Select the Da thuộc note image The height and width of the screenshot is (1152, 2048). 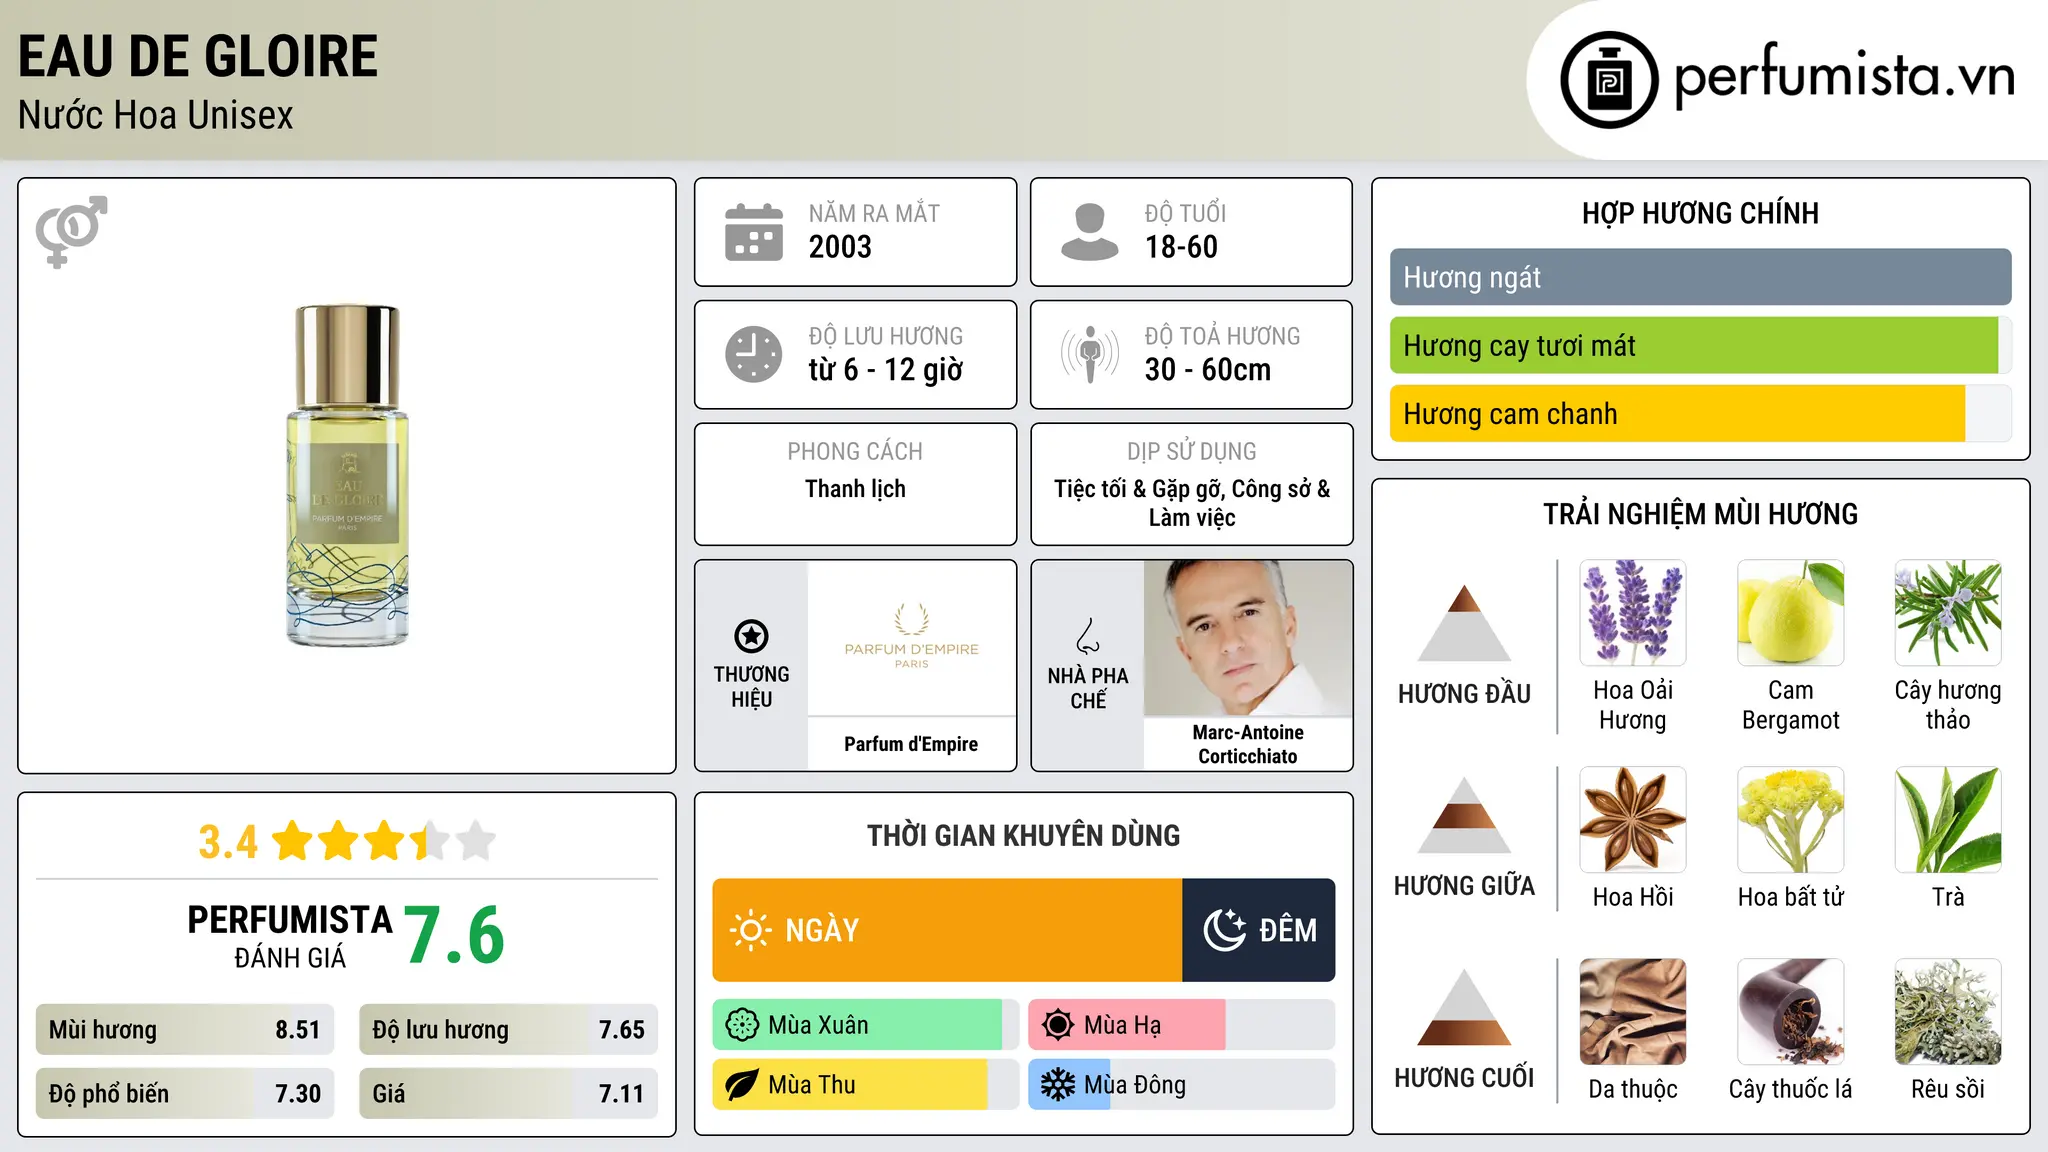pyautogui.click(x=1633, y=1012)
